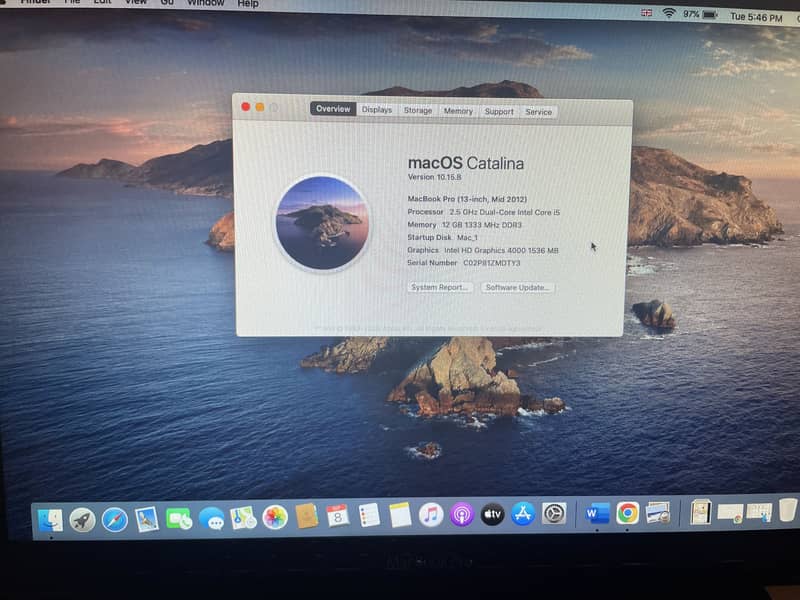Click the macOS Catalina title text

(x=466, y=163)
